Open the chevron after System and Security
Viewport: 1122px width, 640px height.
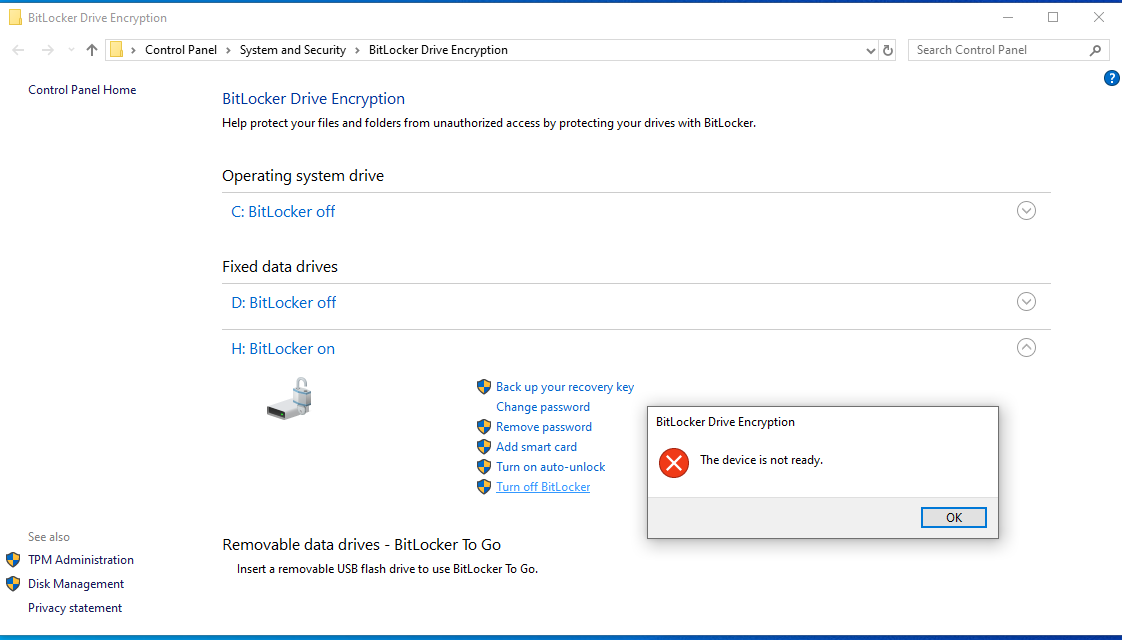point(357,50)
